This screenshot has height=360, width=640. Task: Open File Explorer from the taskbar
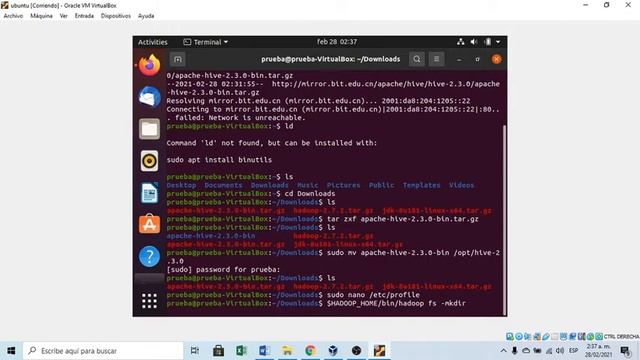pyautogui.click(x=287, y=351)
